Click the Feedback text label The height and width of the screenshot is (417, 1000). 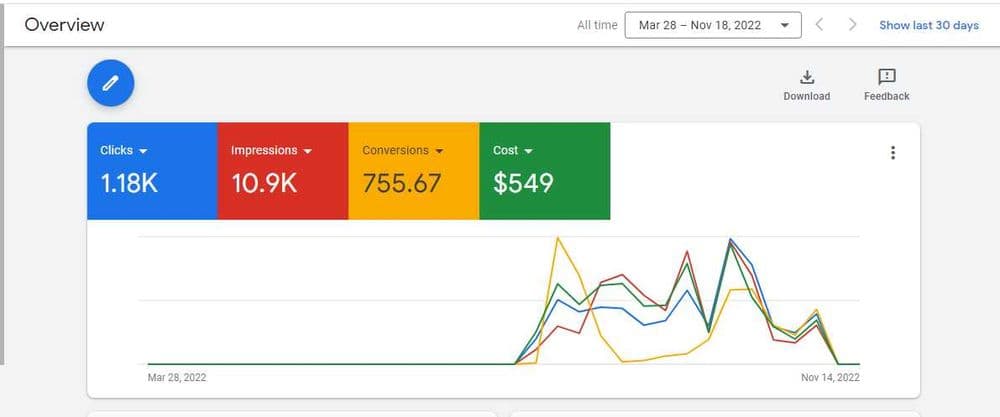(886, 96)
